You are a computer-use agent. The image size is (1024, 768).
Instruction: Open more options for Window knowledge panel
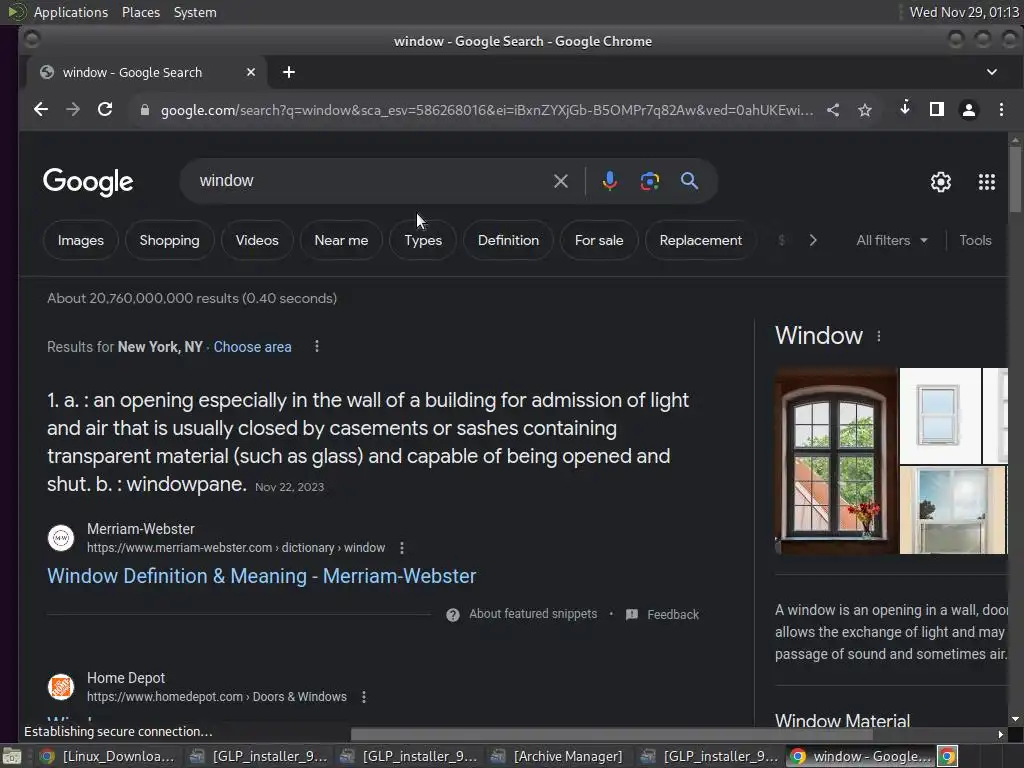(x=878, y=336)
